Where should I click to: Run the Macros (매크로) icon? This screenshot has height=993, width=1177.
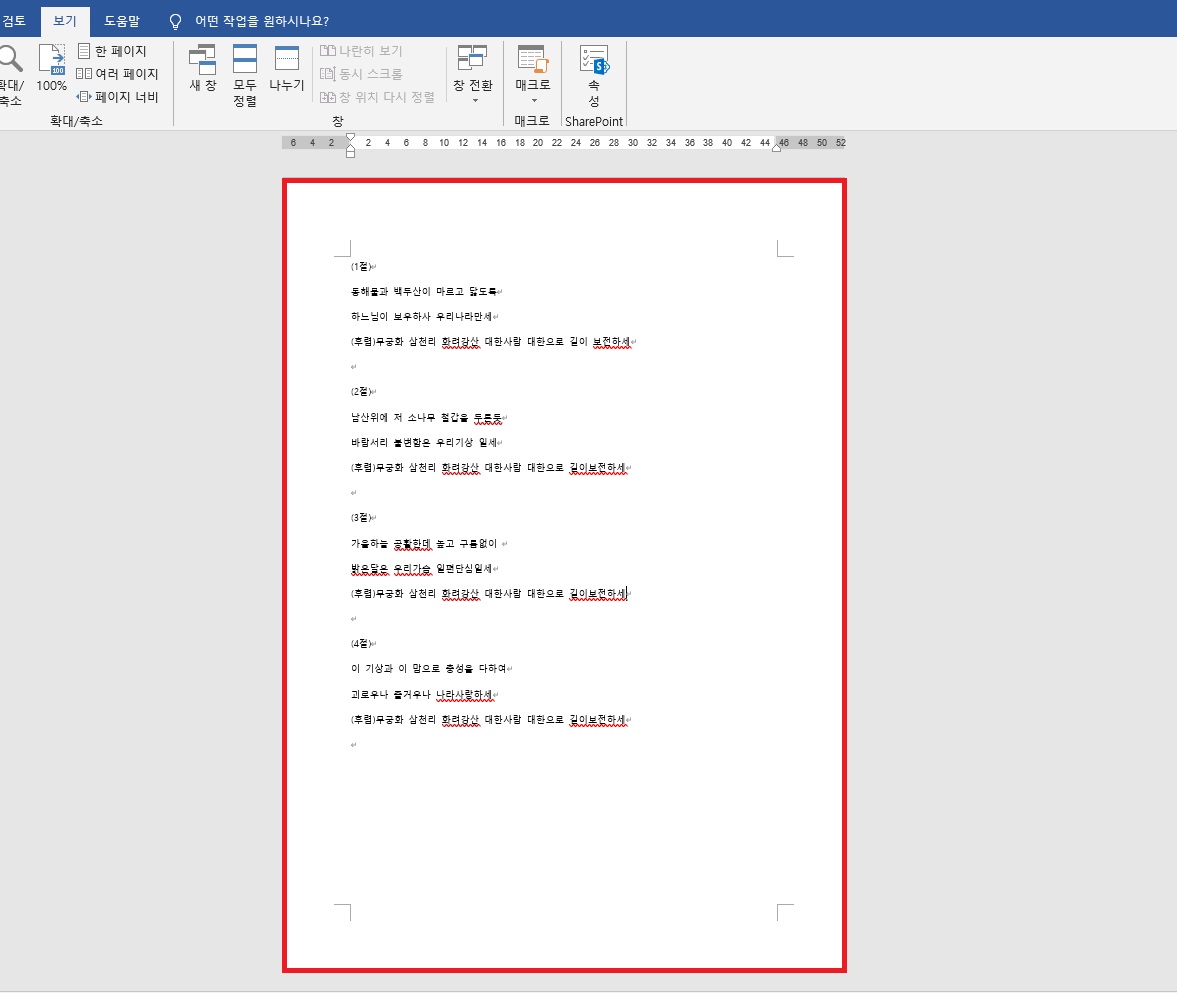pos(533,60)
